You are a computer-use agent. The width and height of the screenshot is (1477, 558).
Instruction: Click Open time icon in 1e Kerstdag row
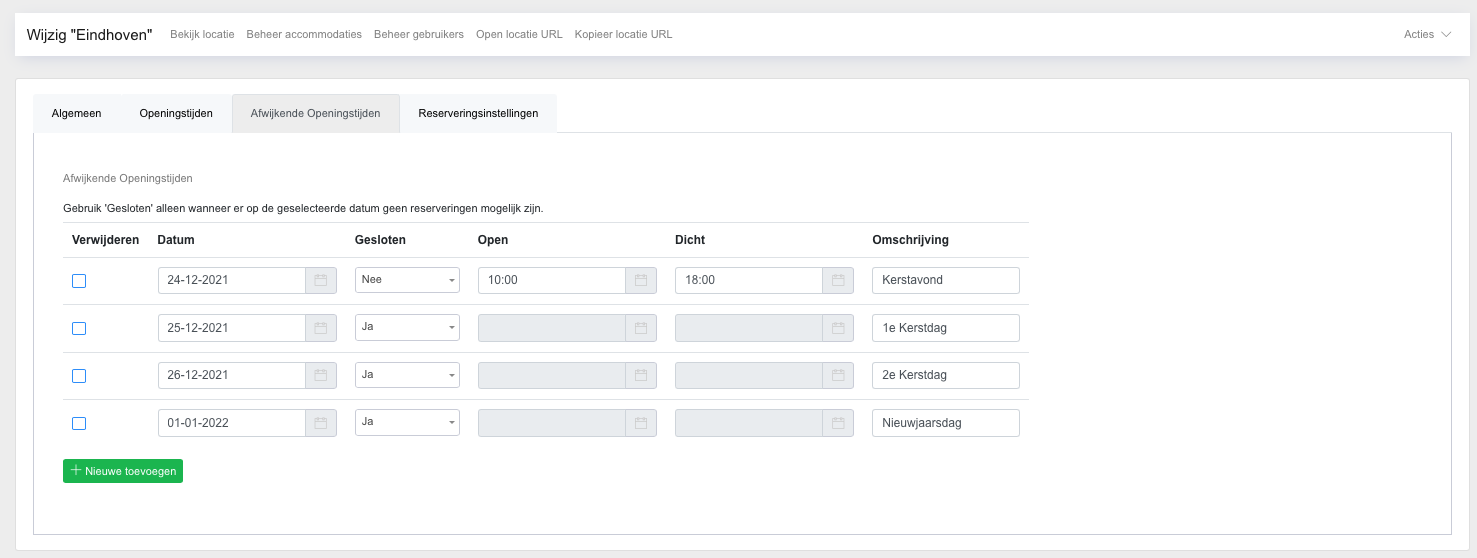[641, 328]
